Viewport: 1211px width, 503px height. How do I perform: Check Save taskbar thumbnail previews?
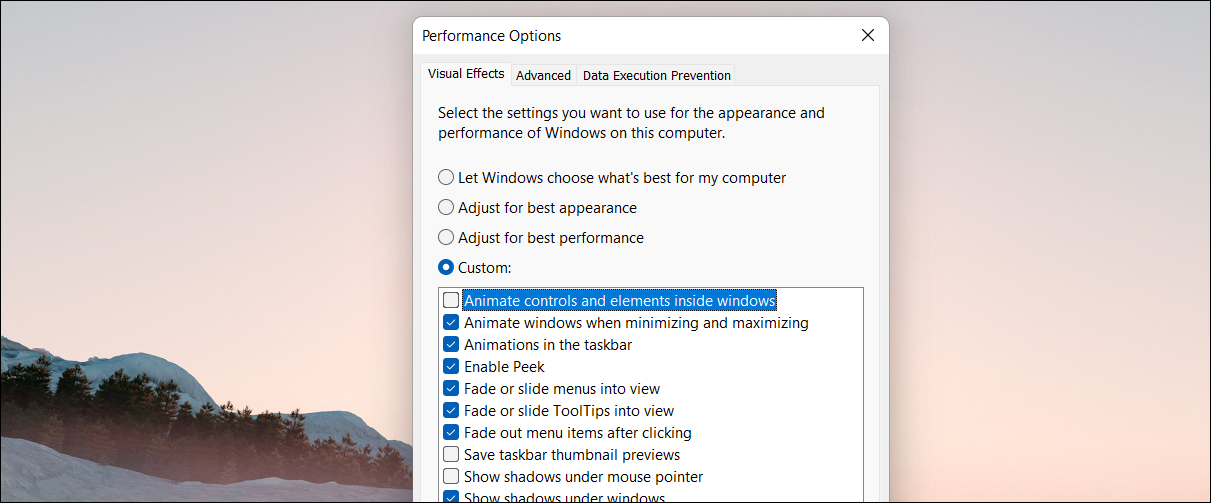coord(452,455)
